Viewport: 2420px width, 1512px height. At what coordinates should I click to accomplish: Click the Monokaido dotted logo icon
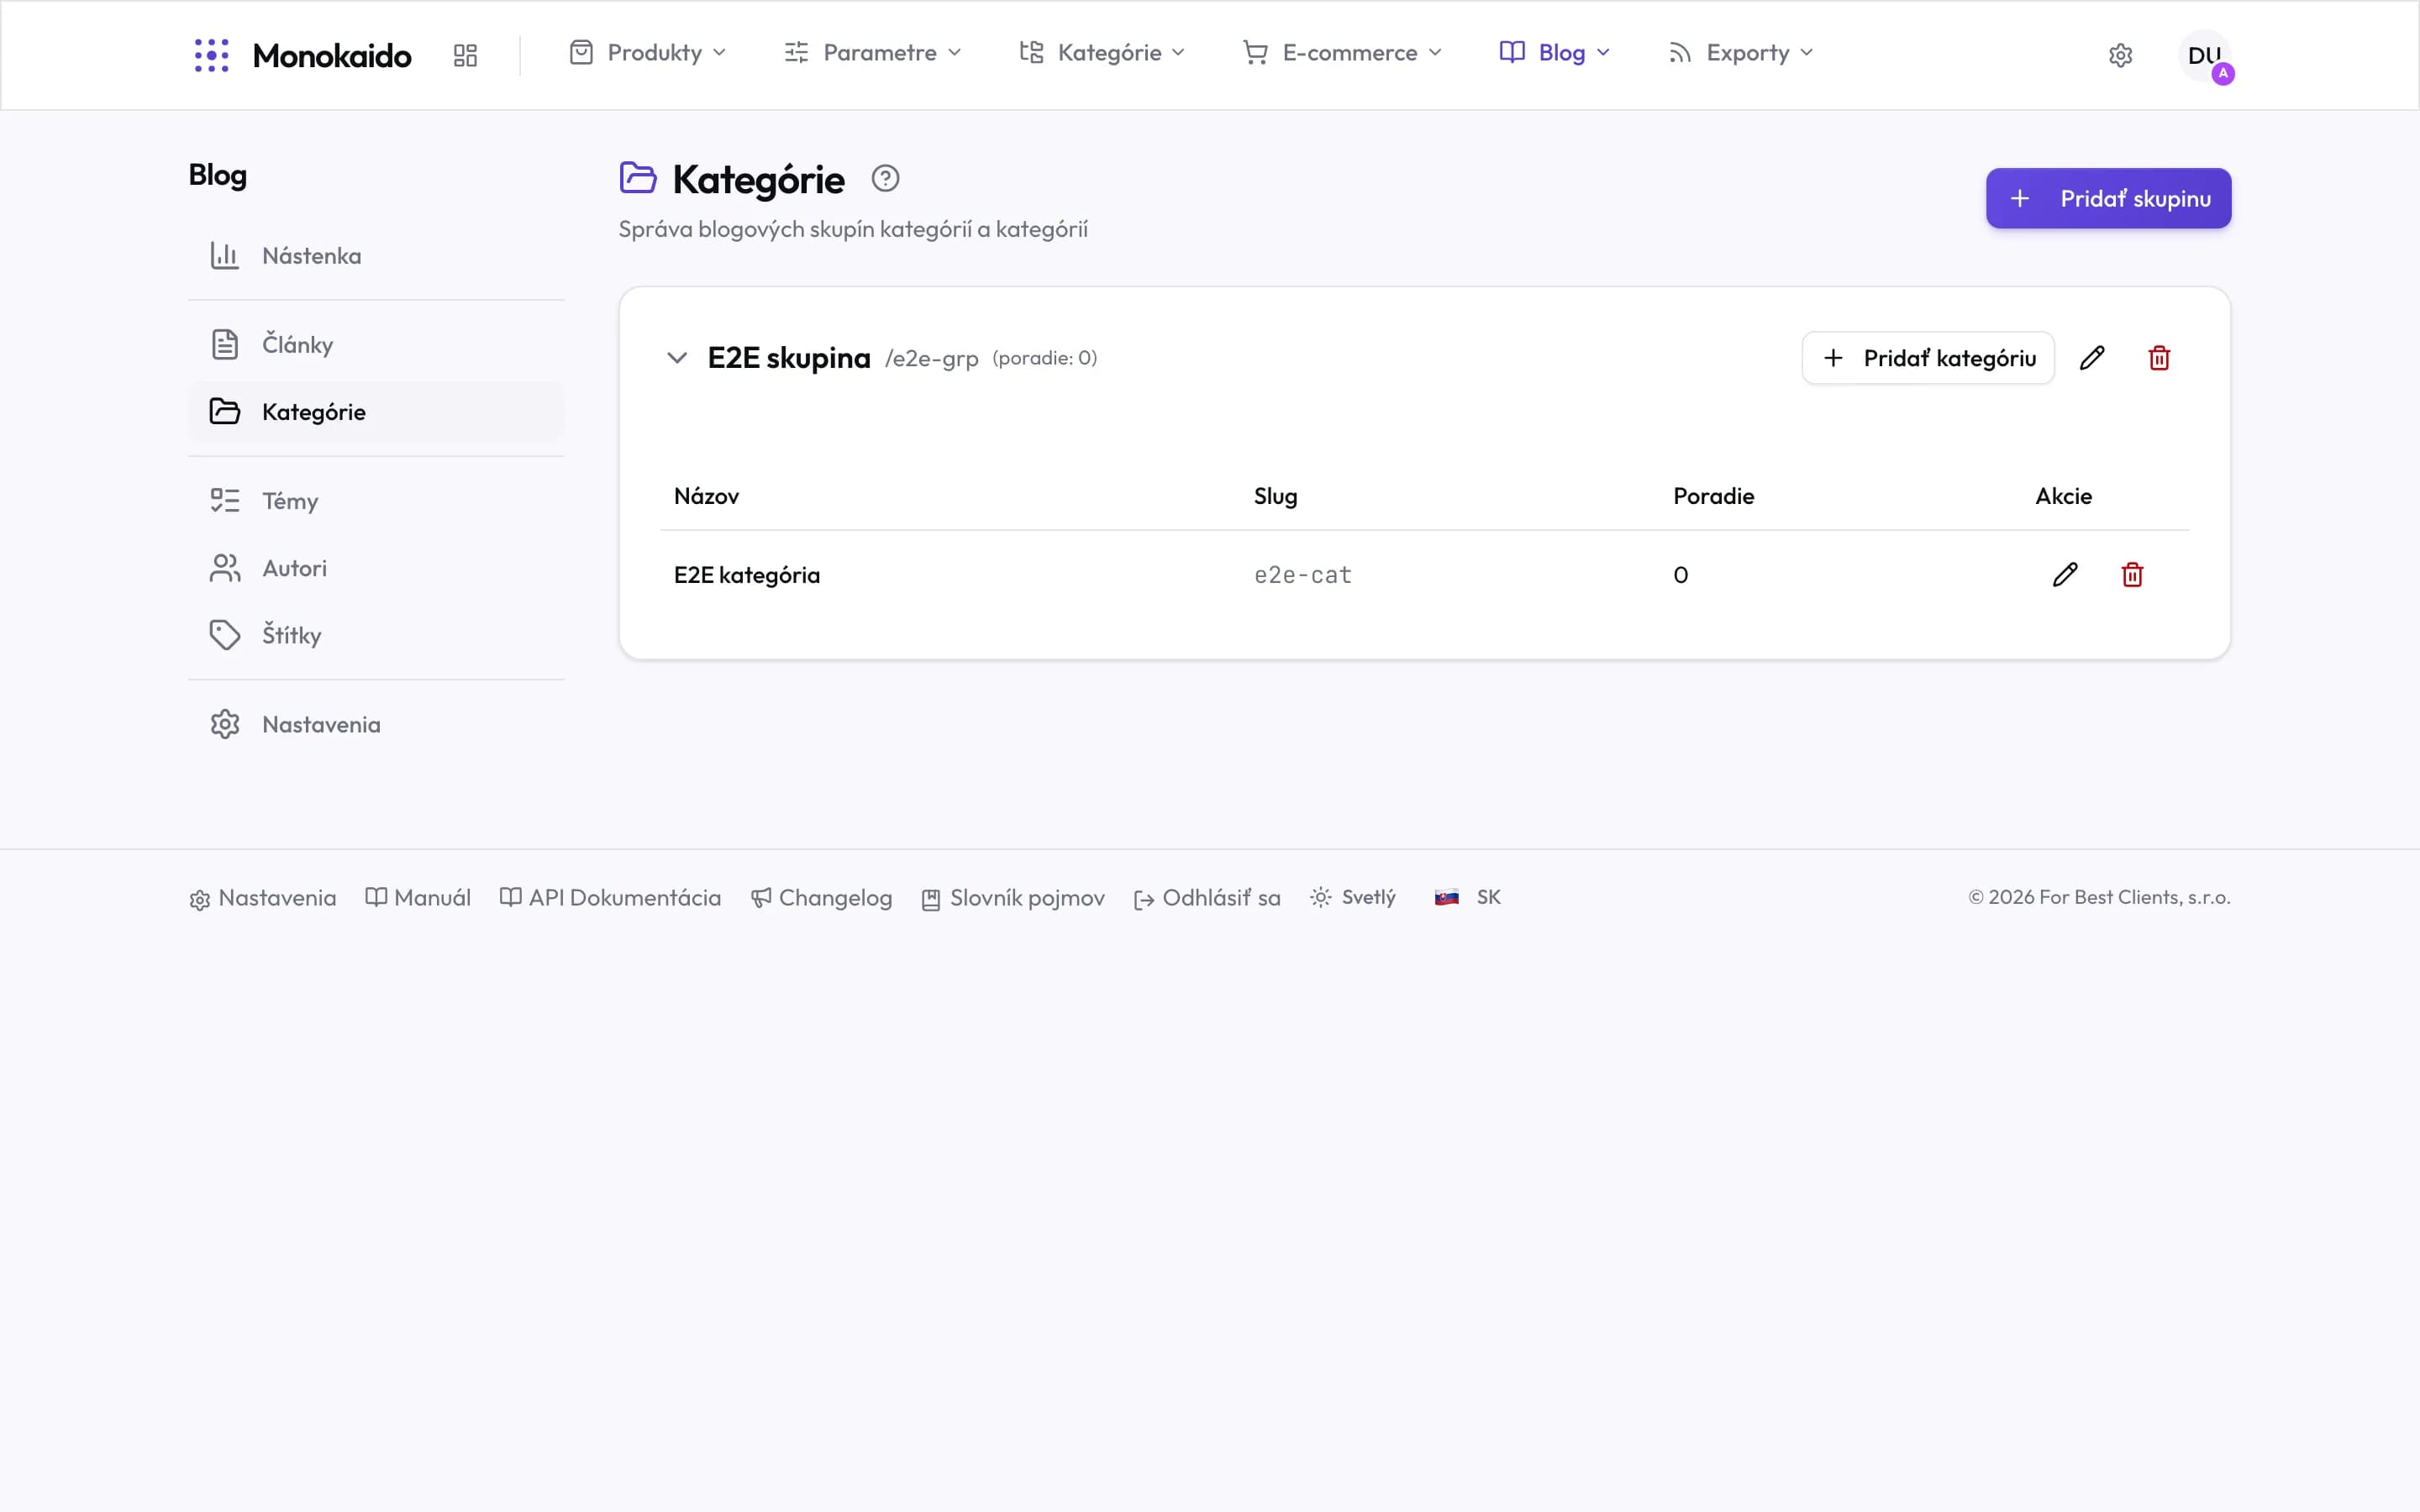[x=211, y=55]
